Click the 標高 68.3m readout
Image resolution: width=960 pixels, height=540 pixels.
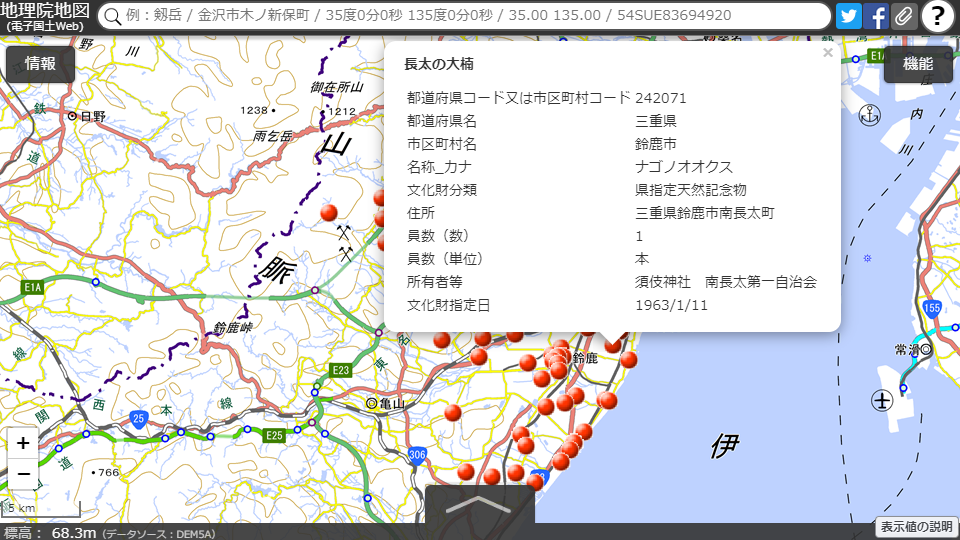[x=50, y=533]
